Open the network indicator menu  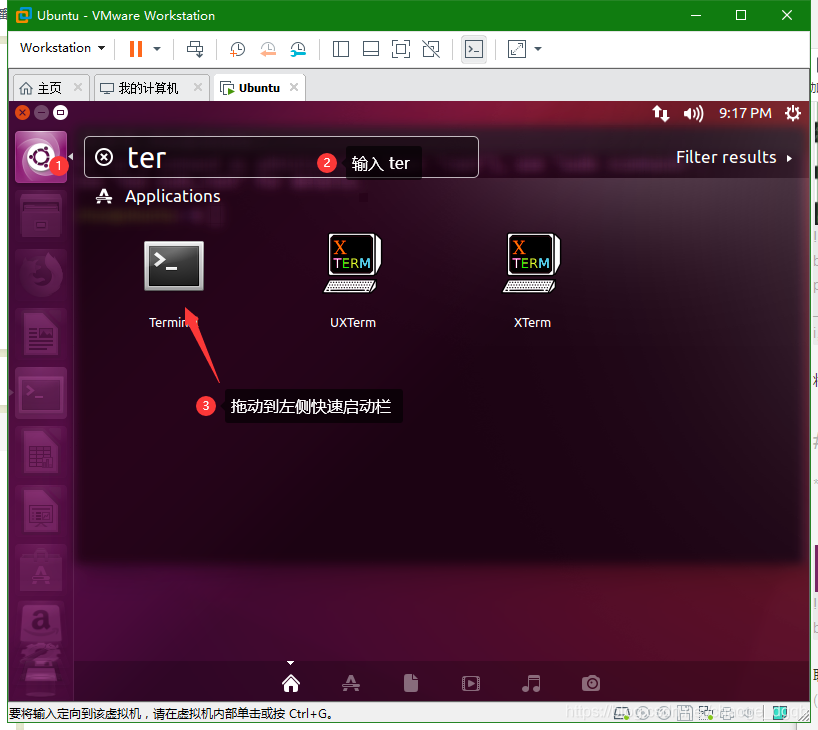660,113
